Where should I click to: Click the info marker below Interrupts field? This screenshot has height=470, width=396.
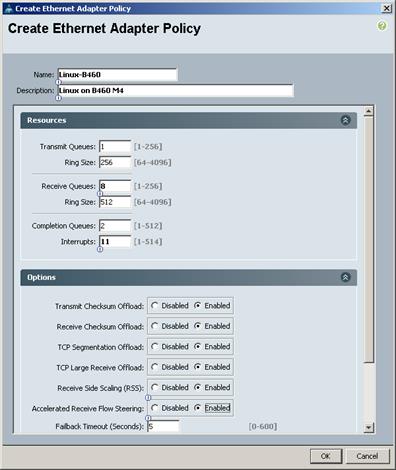(100, 249)
